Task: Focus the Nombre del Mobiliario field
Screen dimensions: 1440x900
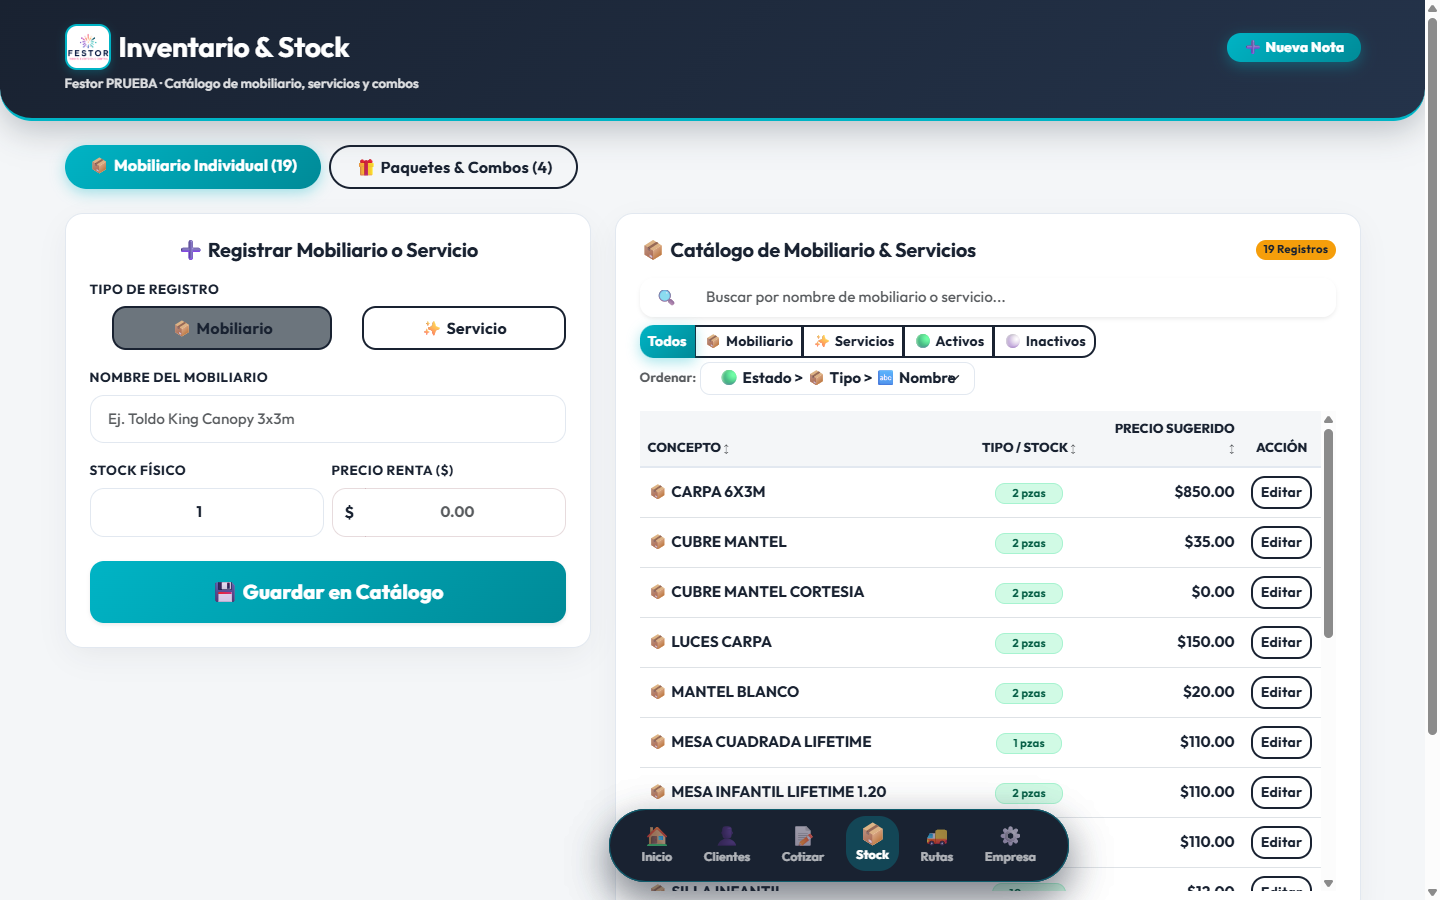Action: [328, 419]
